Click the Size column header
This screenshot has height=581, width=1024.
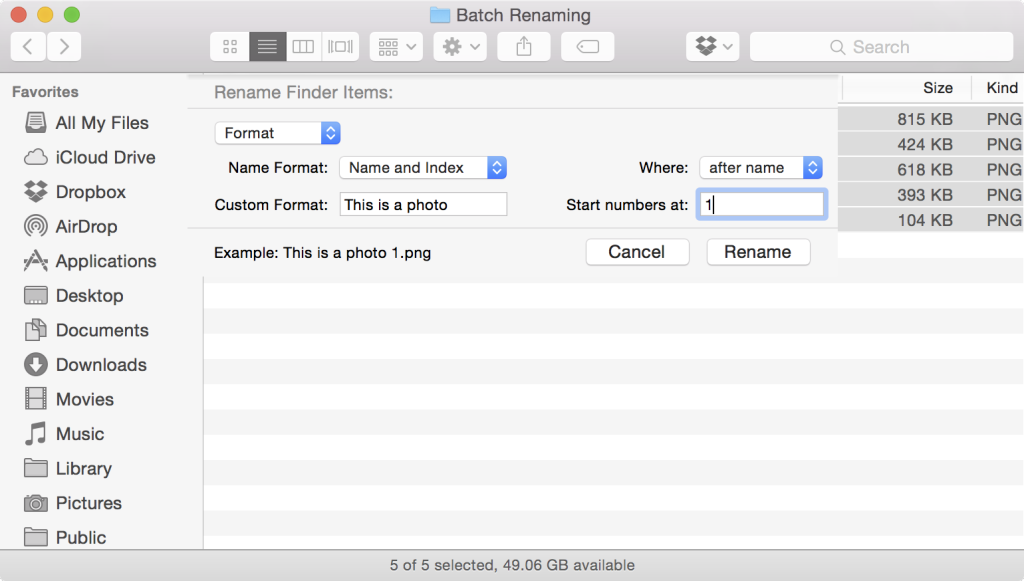(937, 88)
